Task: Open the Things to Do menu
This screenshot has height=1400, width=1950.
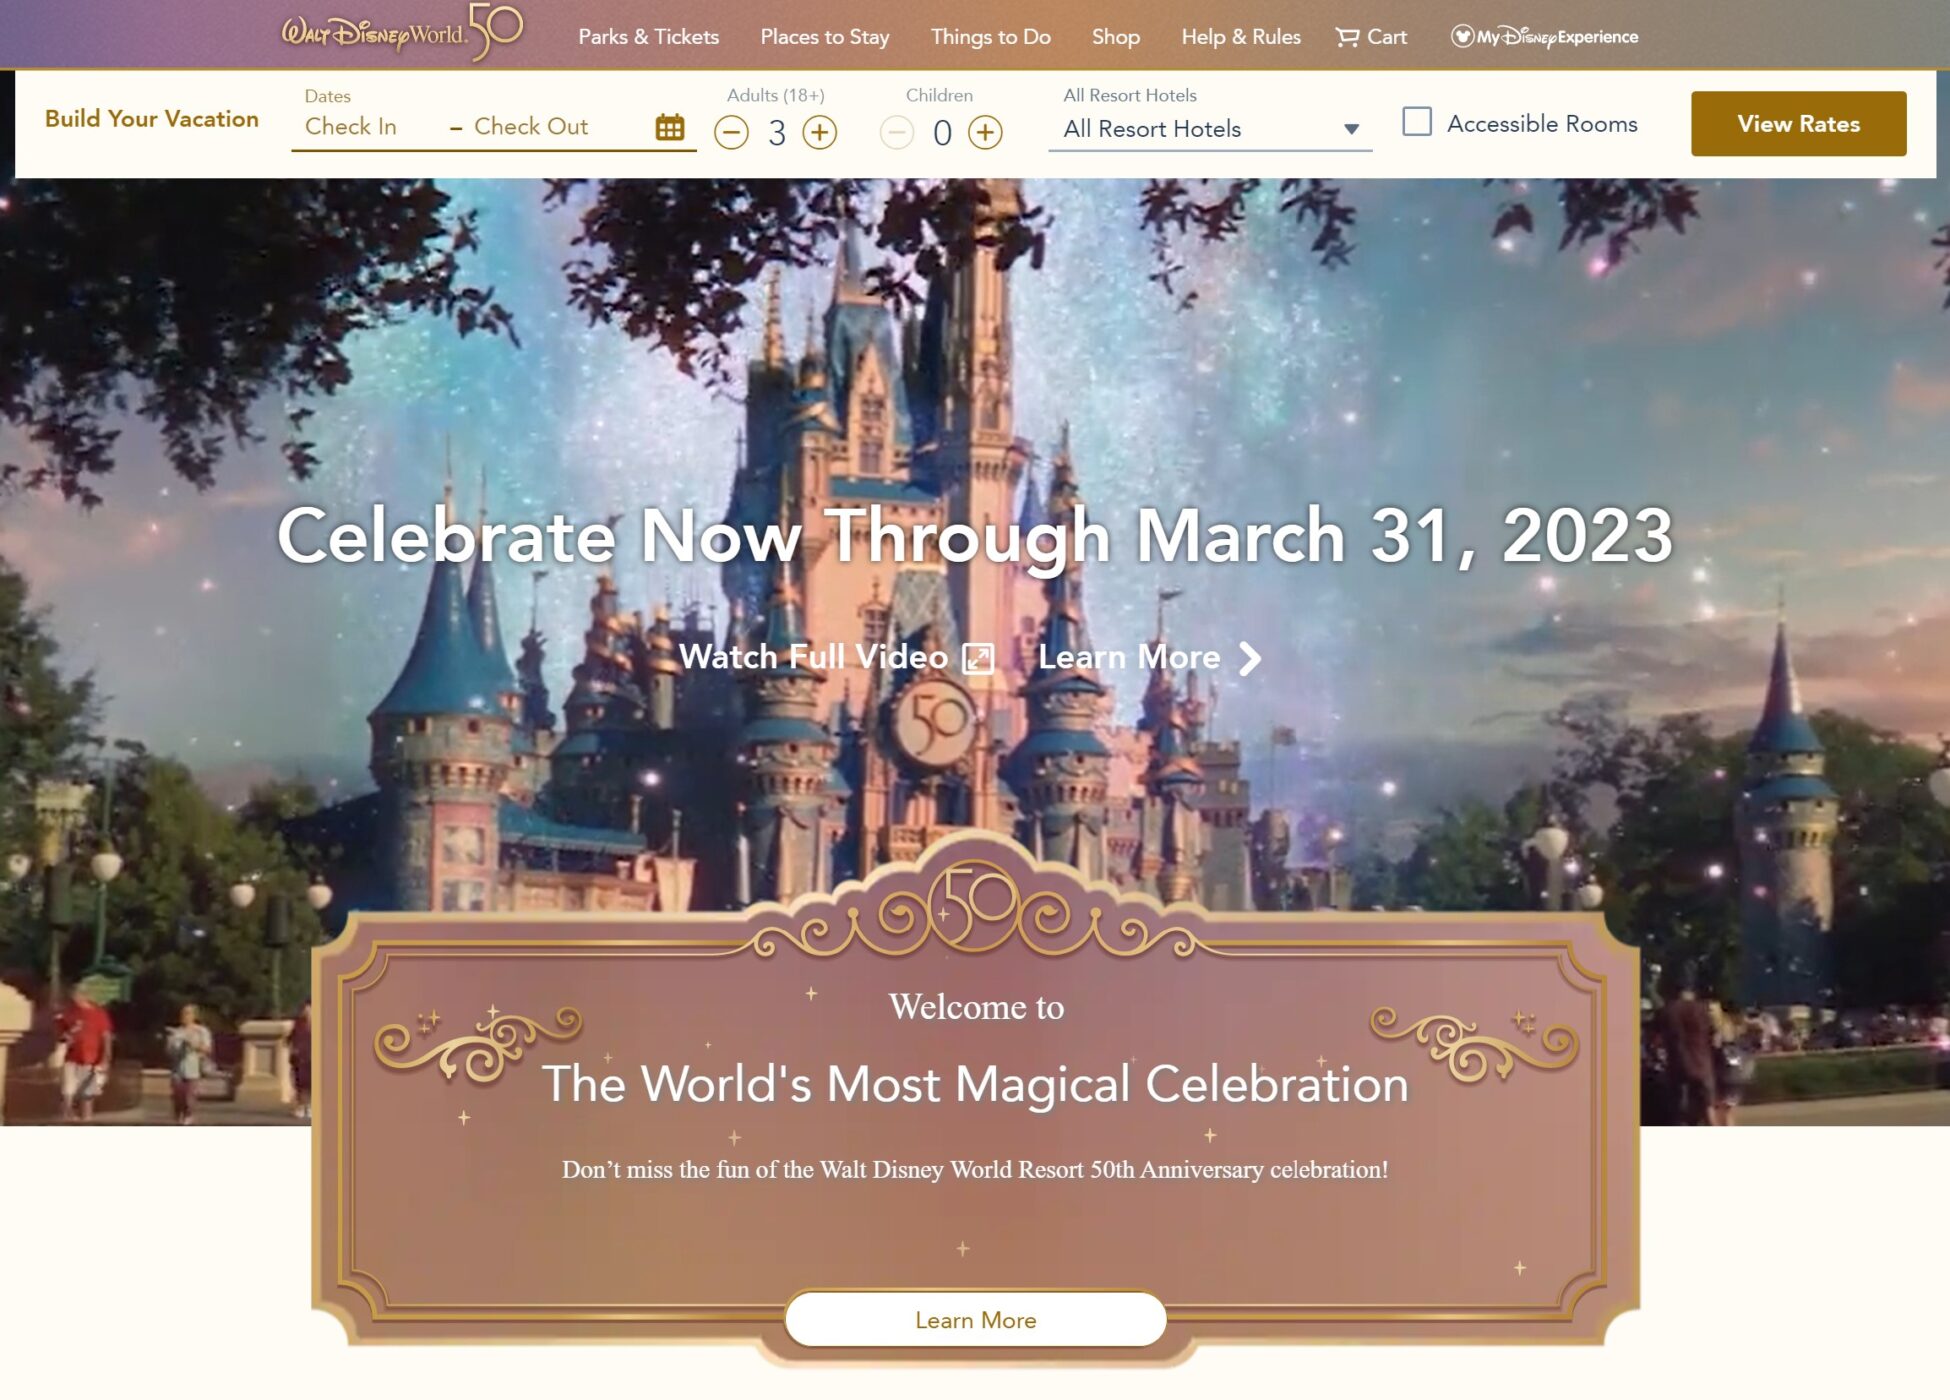Action: coord(990,37)
